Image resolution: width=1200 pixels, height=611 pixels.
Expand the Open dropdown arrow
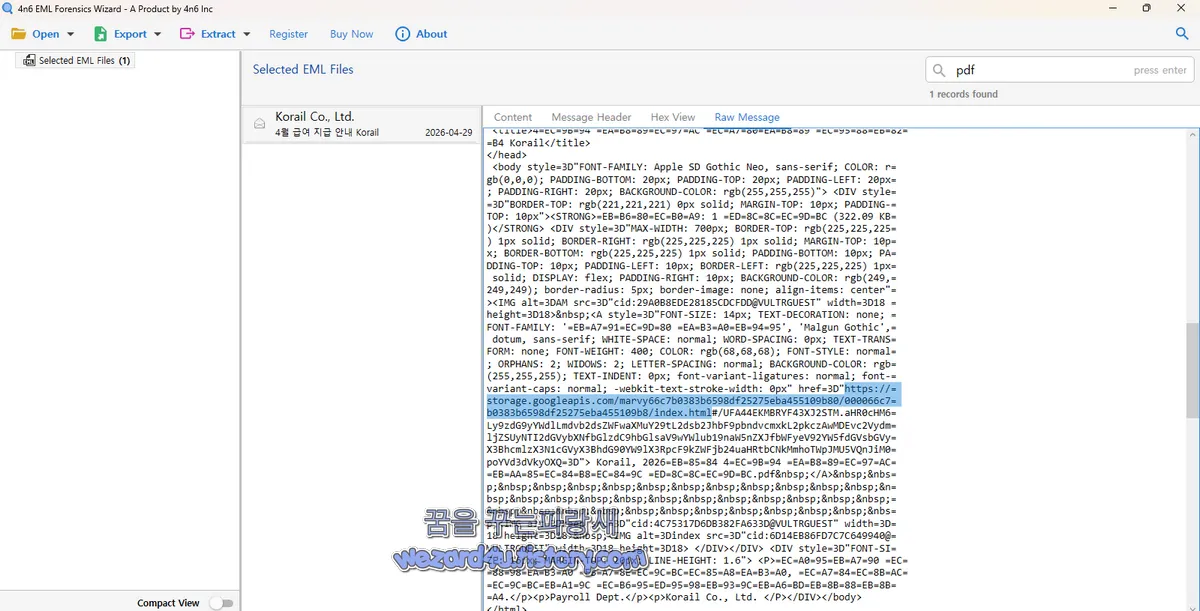coord(69,34)
